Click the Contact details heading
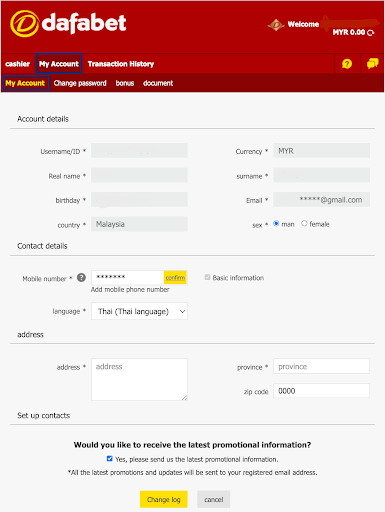 pos(42,246)
